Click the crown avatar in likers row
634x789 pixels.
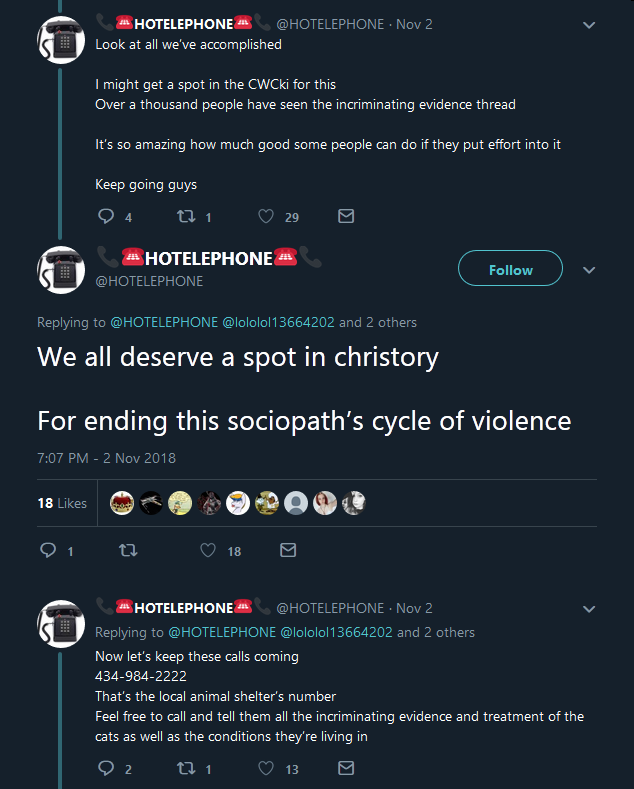pos(122,503)
